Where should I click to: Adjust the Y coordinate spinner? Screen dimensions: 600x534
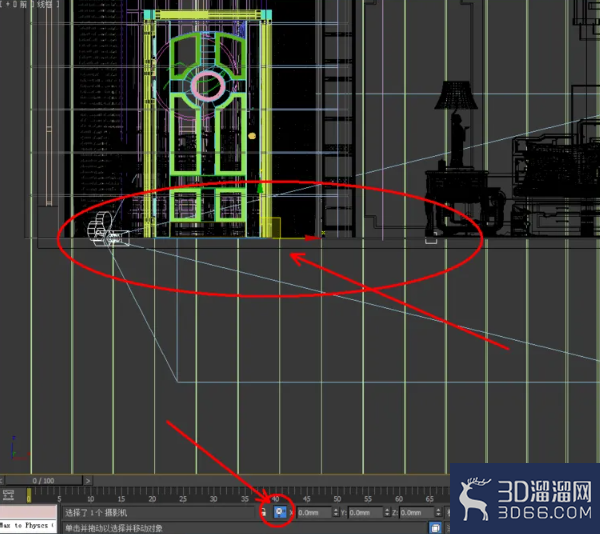coord(387,512)
